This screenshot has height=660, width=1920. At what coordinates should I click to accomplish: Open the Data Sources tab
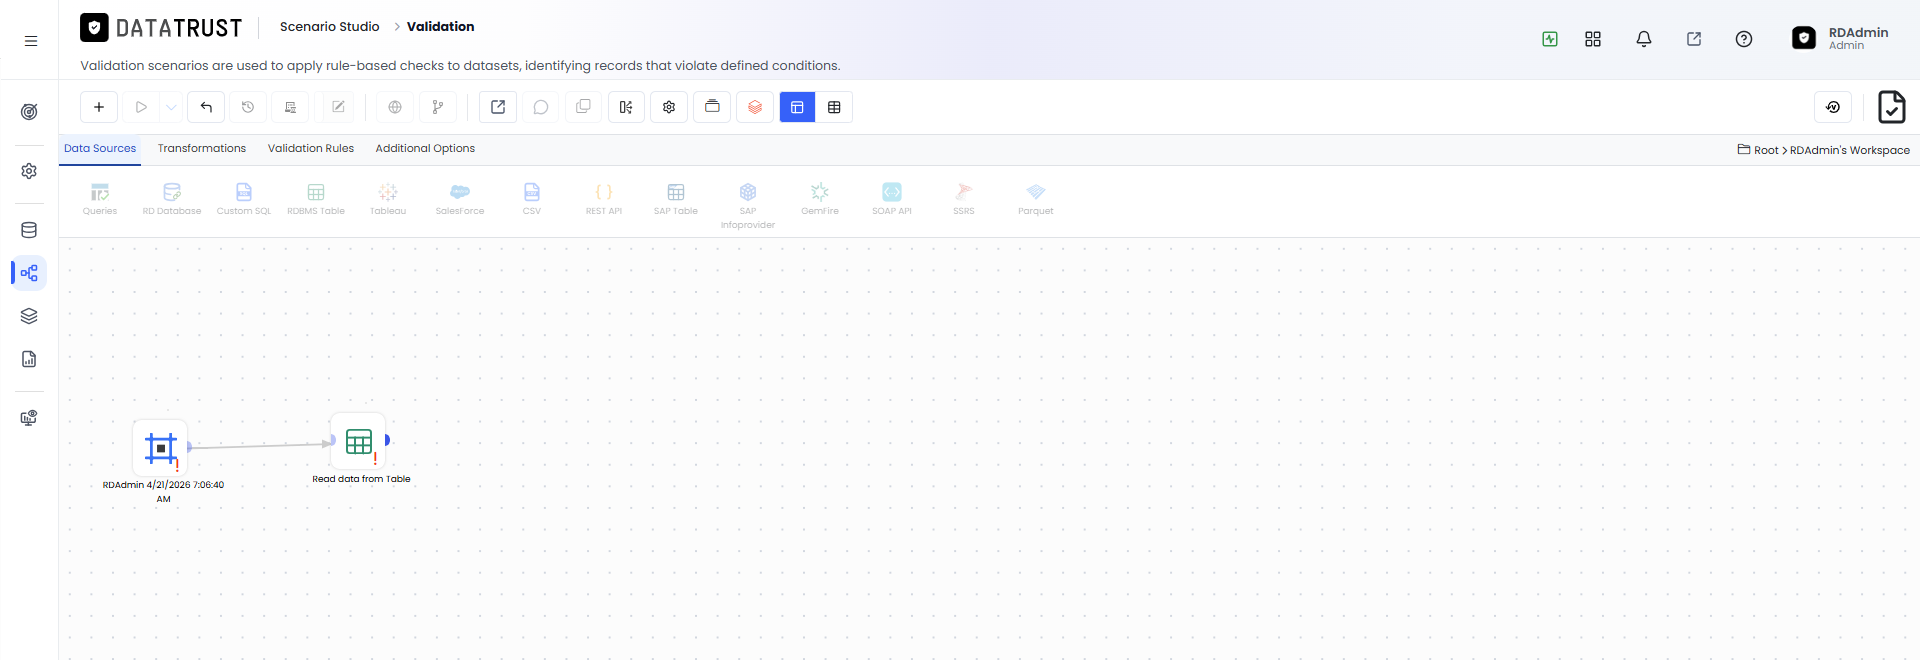click(x=100, y=148)
